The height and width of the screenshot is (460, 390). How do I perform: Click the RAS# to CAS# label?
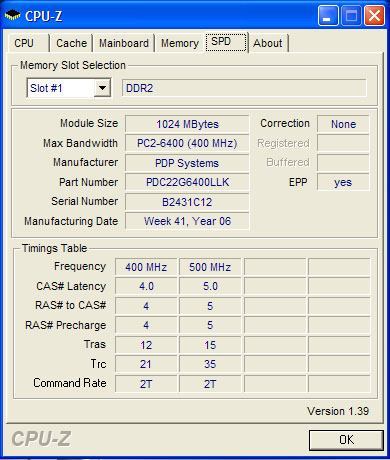click(71, 305)
